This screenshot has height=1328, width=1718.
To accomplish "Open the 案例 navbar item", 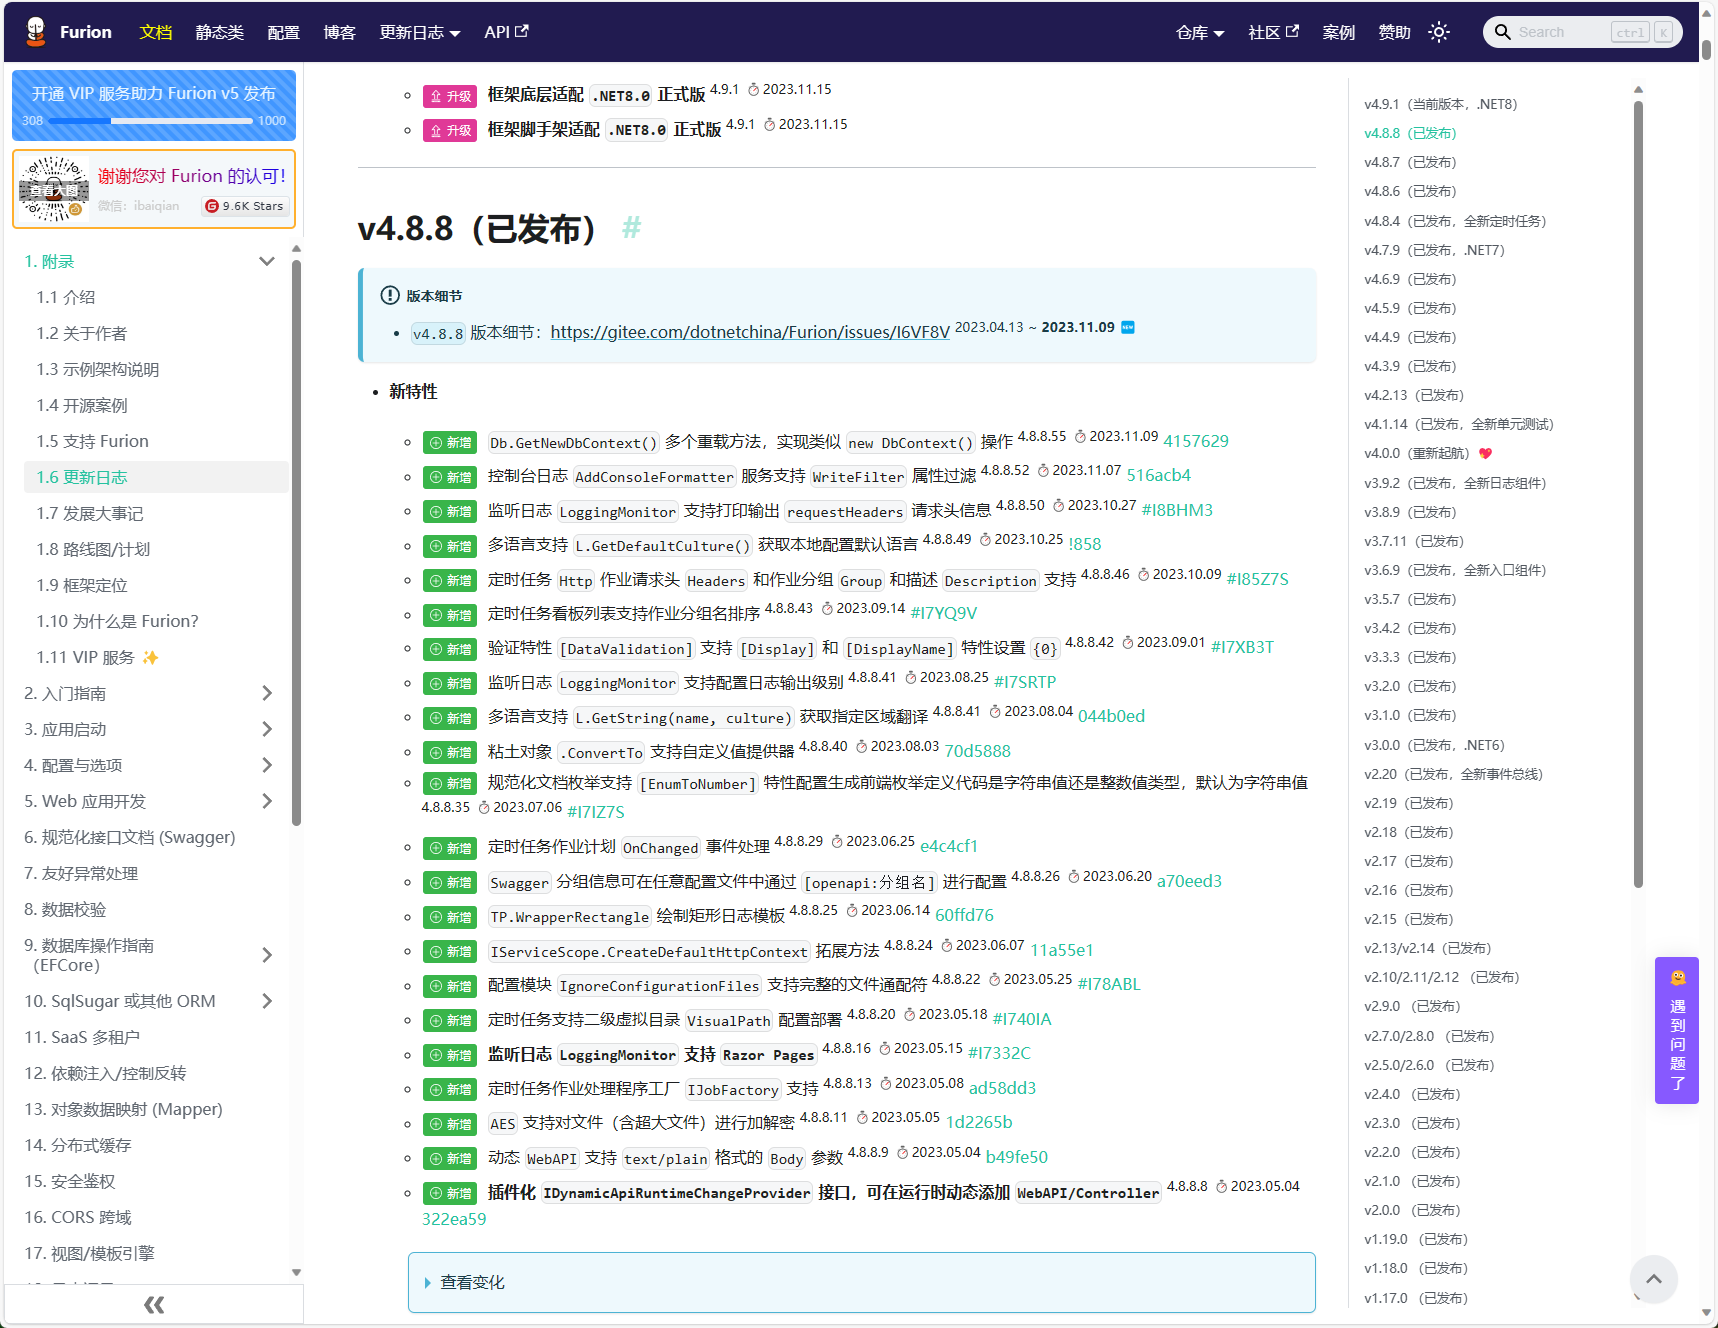I will pos(1339,32).
